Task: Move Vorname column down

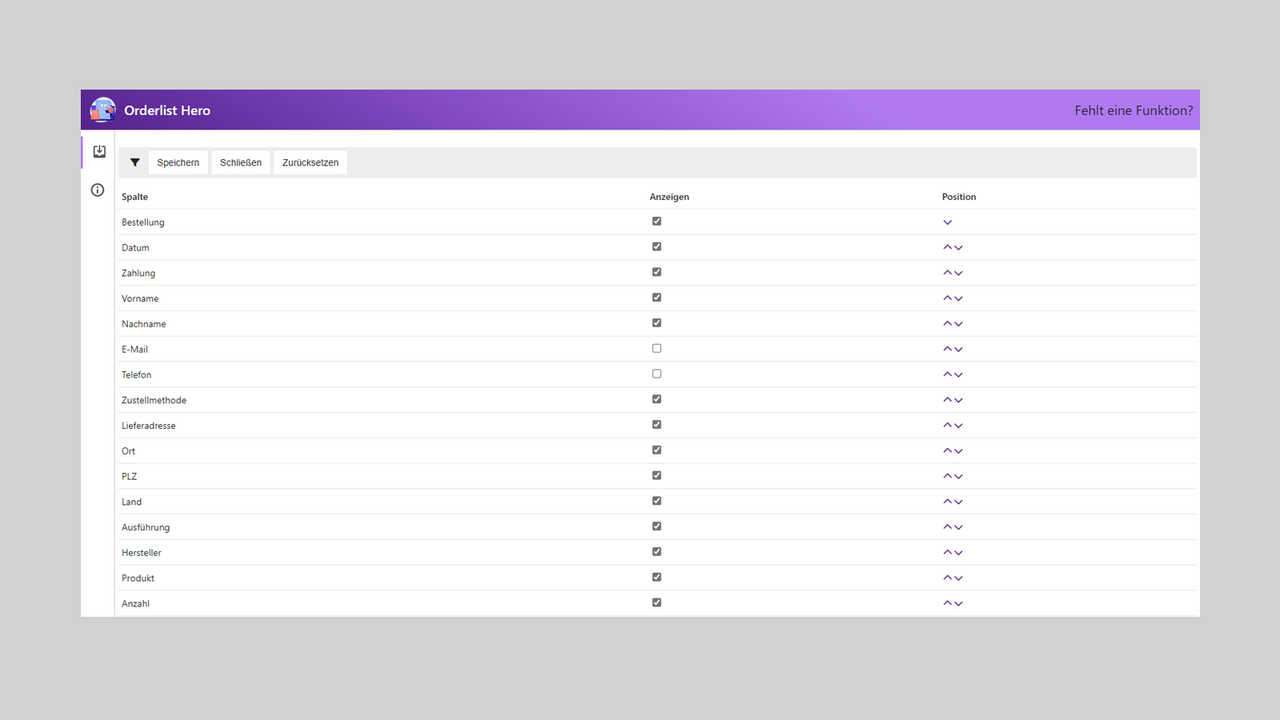Action: tap(958, 298)
